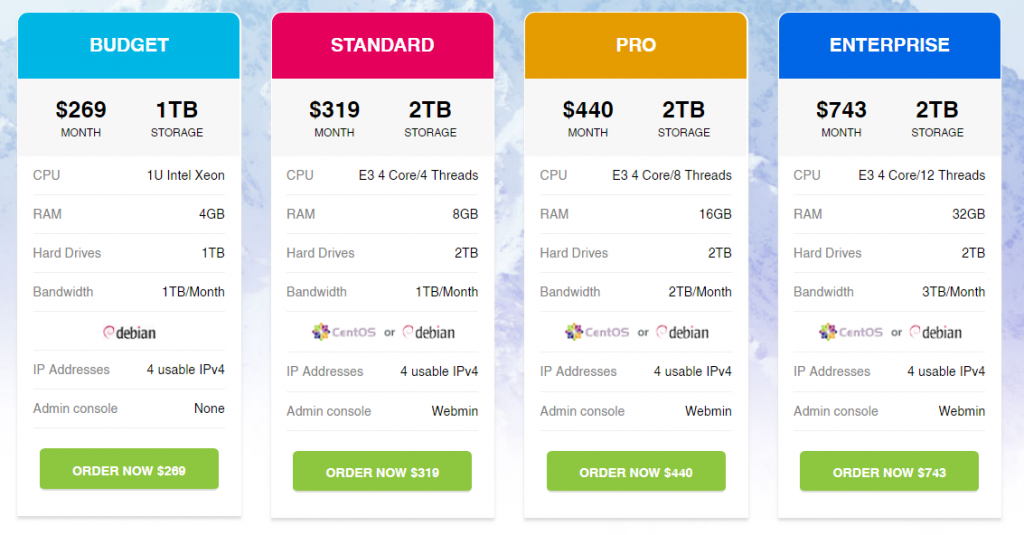
Task: Click the Pro Bandwidth 2TB/Month row
Action: (636, 292)
